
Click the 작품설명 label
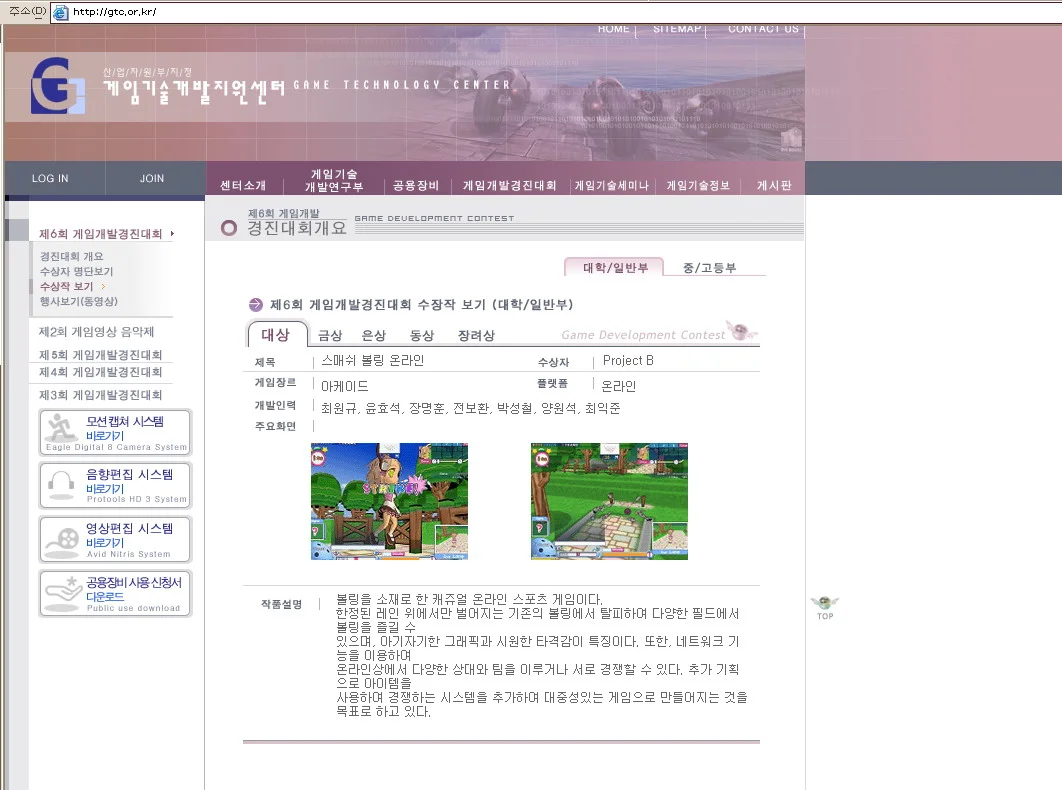tap(282, 604)
